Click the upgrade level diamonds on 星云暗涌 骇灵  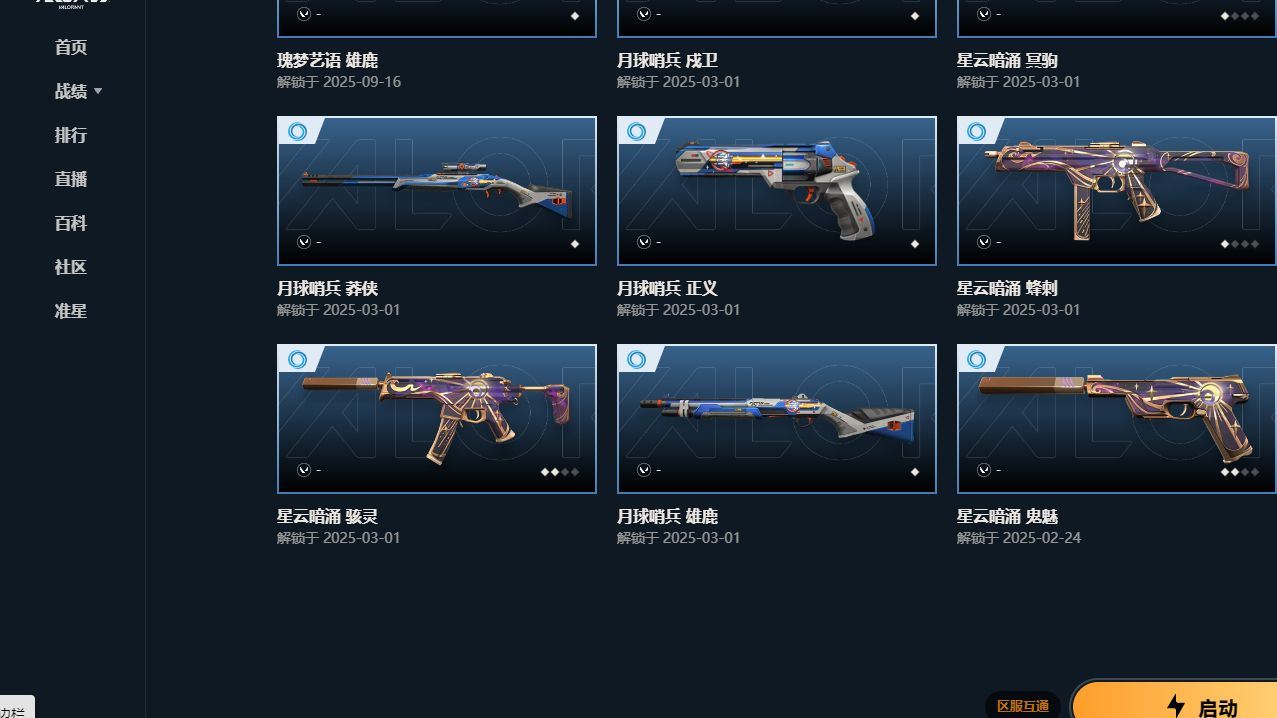coord(560,471)
